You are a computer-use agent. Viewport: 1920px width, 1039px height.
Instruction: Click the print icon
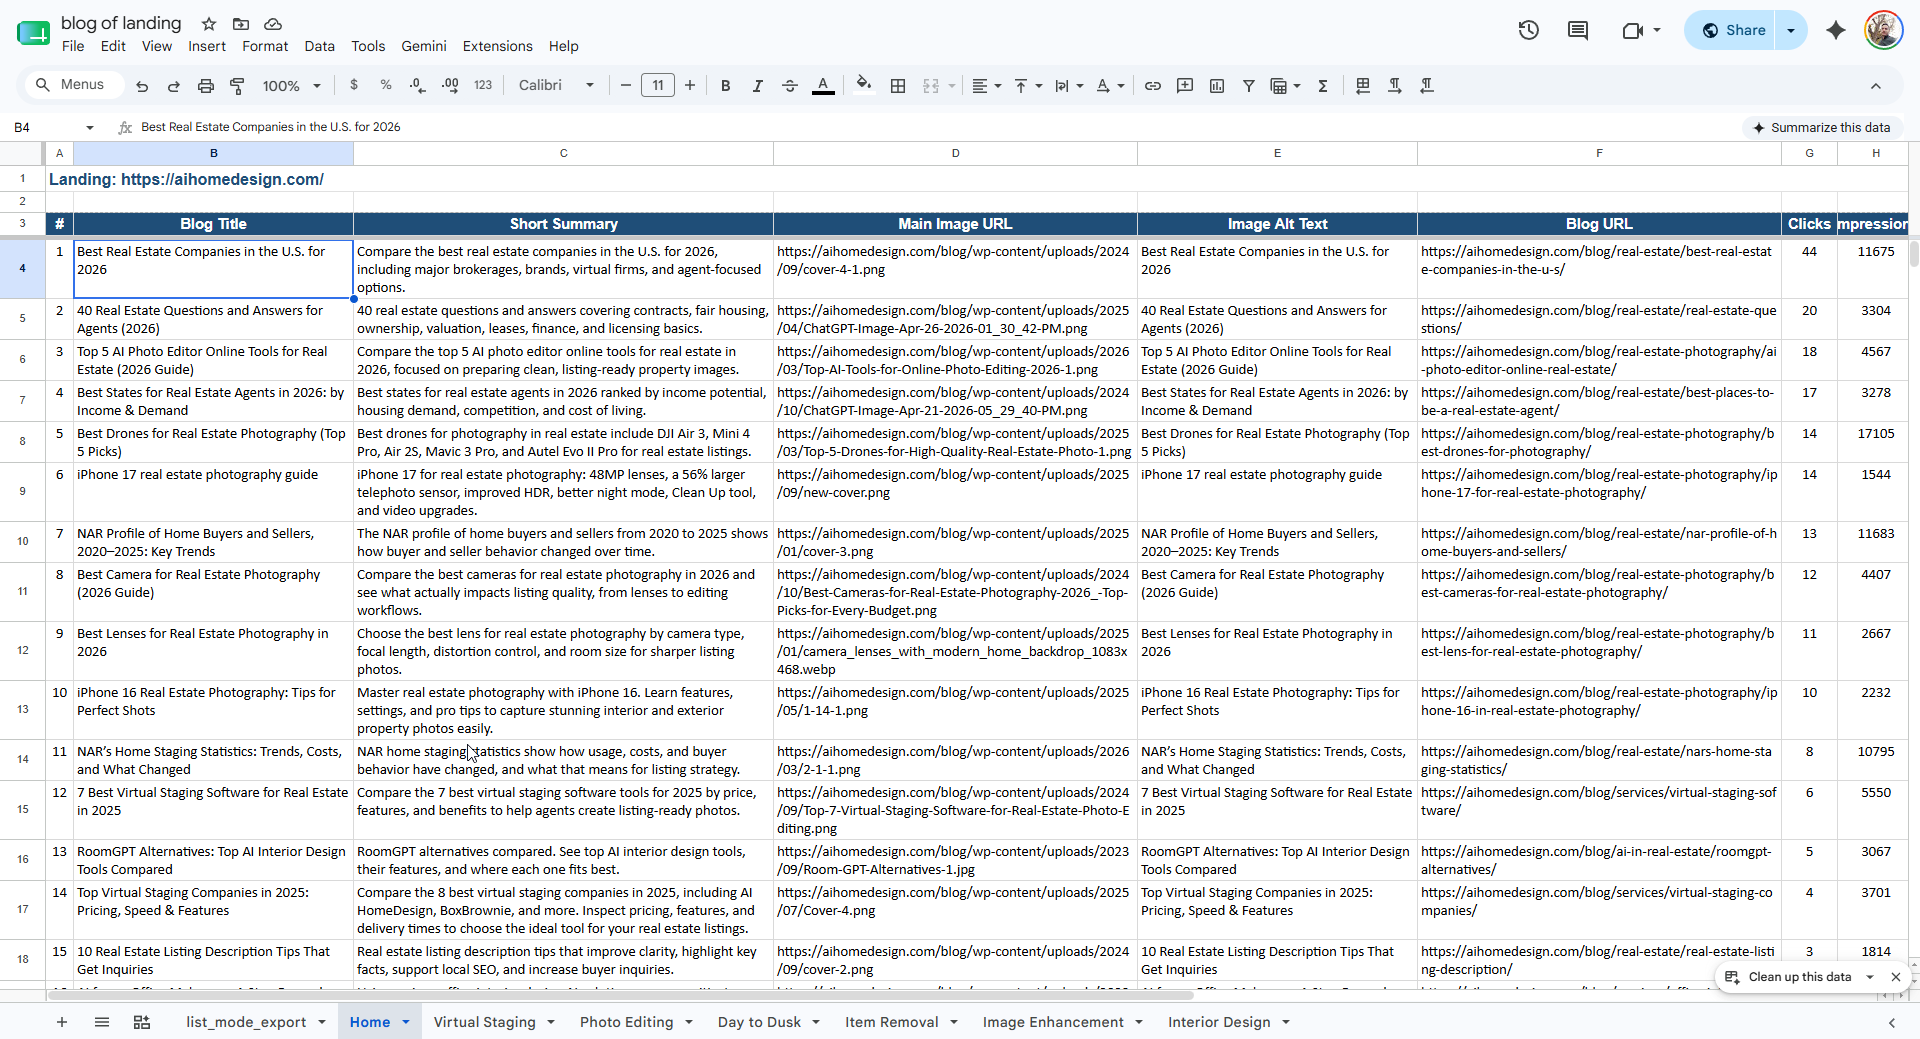[x=206, y=86]
